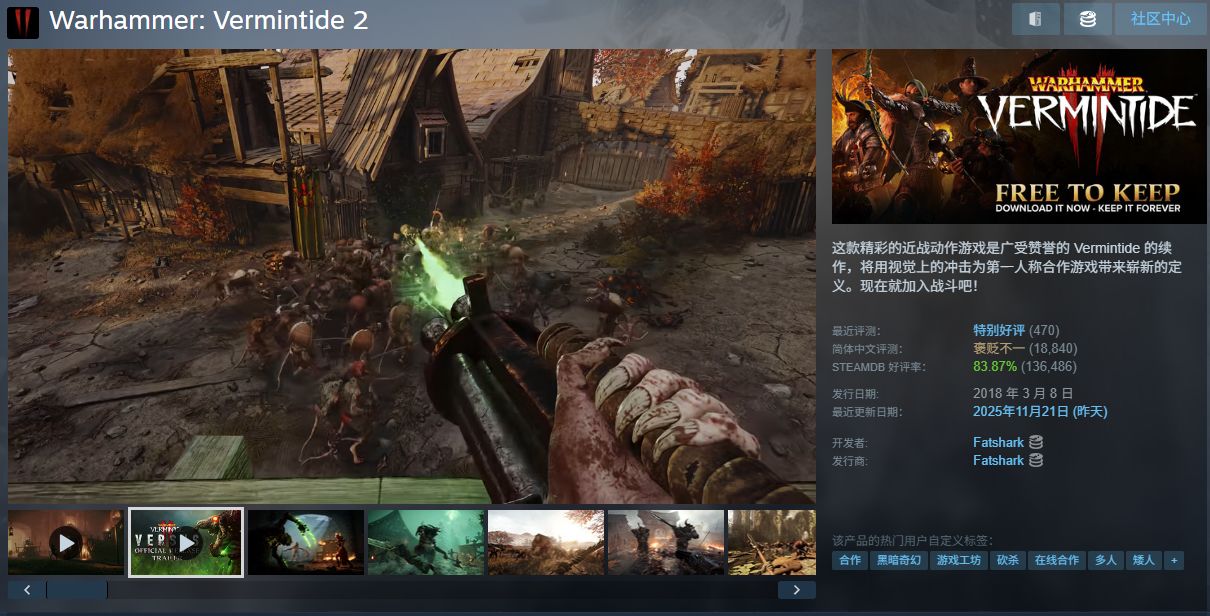This screenshot has height=616, width=1210.
Task: Click the SteamDB icon next to publisher Fatshark
Action: (1036, 460)
